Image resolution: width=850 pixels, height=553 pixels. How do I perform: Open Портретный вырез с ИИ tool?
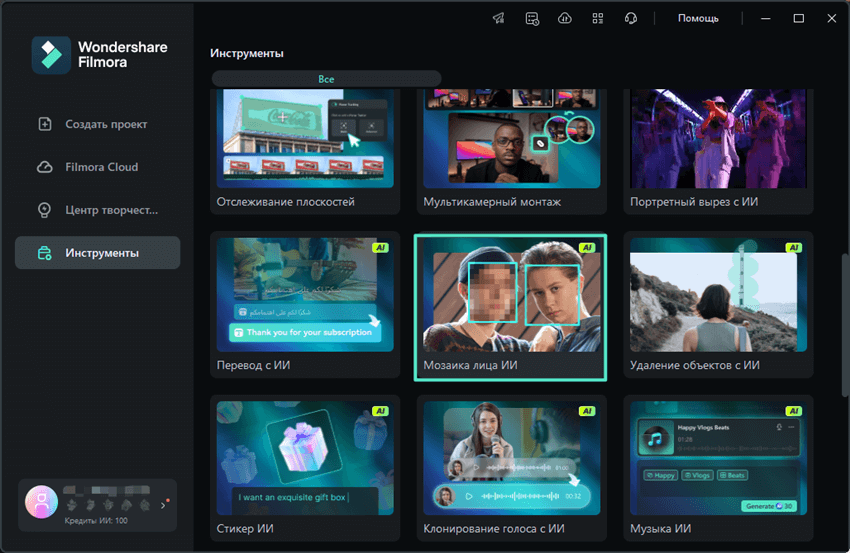718,151
